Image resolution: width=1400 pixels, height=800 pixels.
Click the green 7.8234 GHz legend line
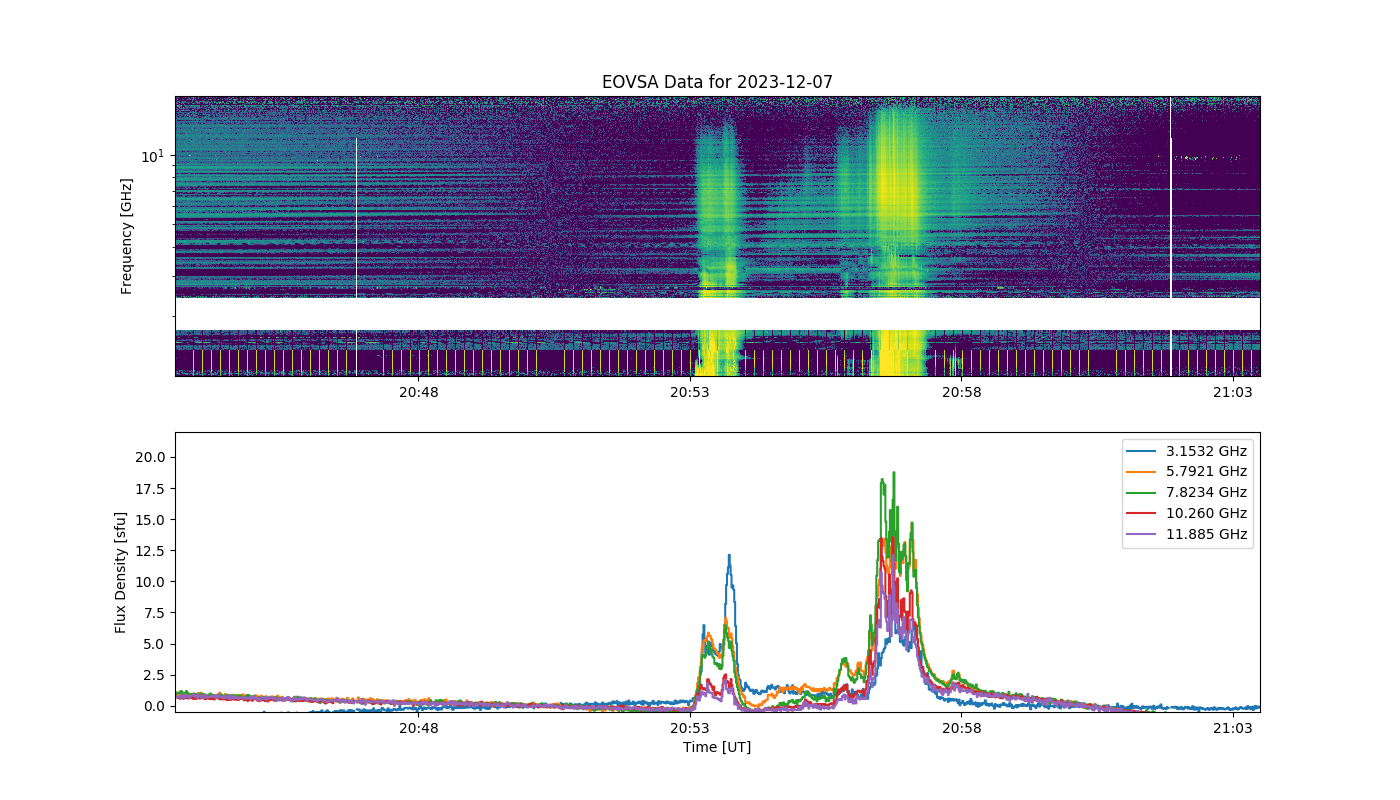coord(1144,492)
